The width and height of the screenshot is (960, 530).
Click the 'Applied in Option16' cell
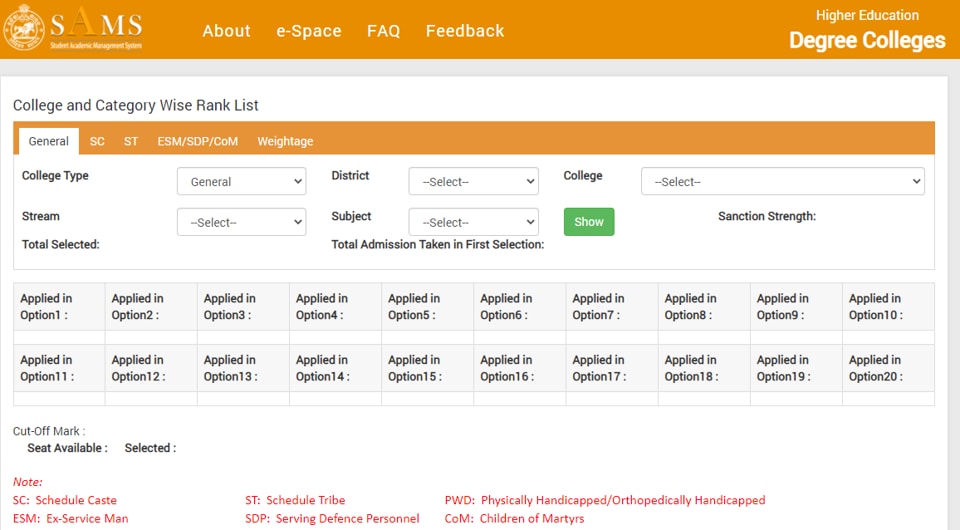(x=520, y=368)
